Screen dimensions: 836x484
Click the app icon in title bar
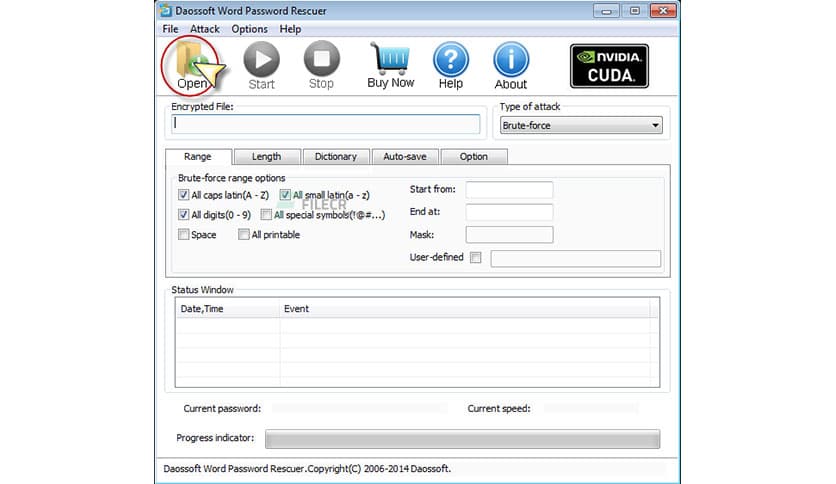(166, 11)
